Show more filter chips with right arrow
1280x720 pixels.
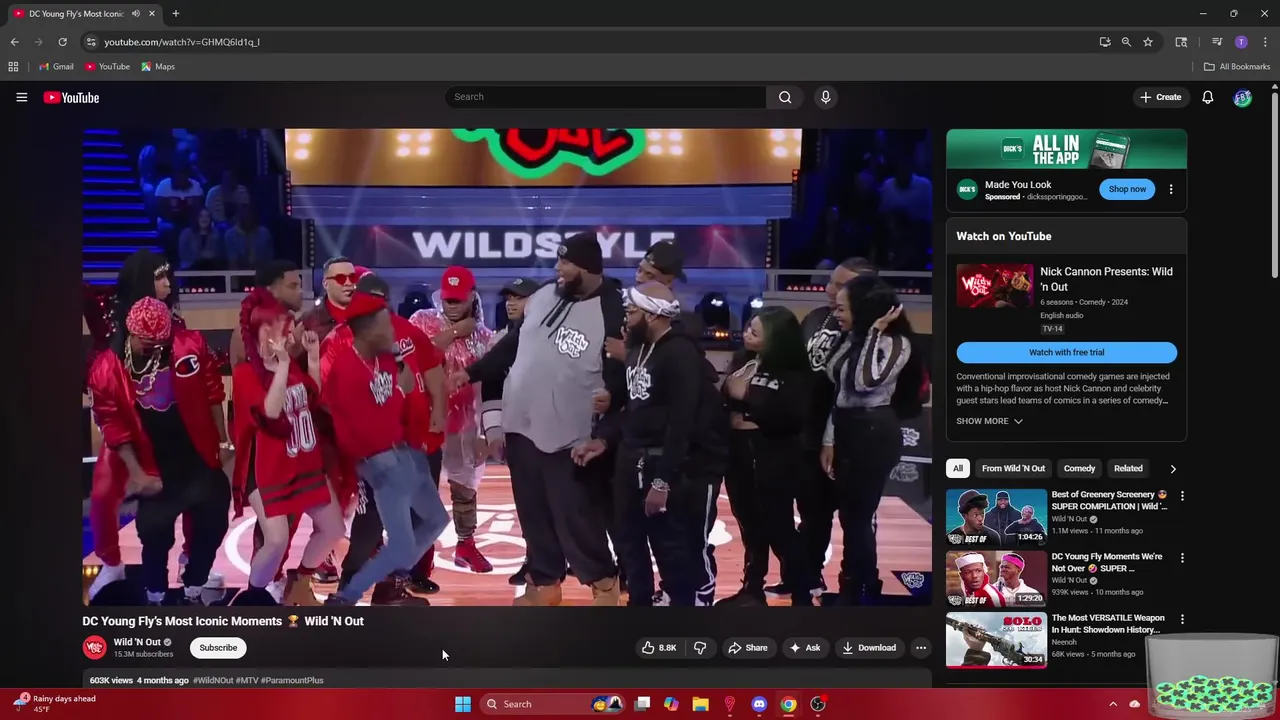coord(1173,468)
